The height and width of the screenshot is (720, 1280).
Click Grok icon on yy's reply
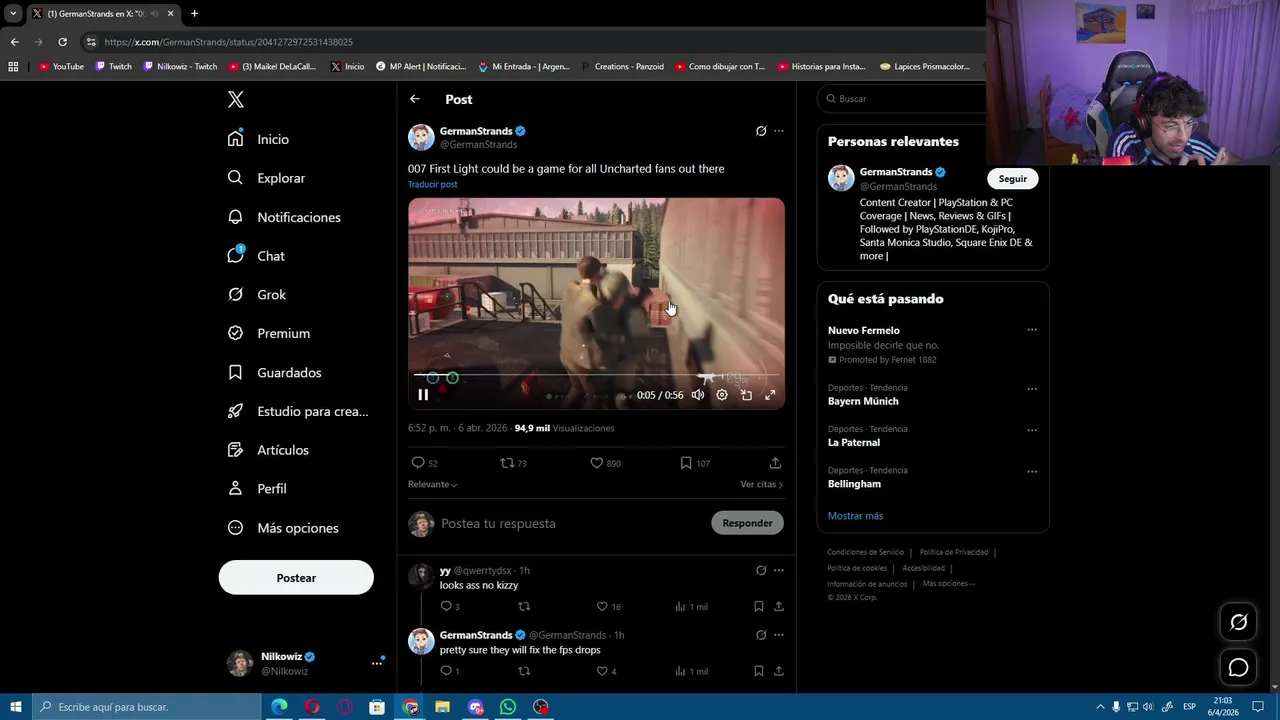(x=761, y=571)
